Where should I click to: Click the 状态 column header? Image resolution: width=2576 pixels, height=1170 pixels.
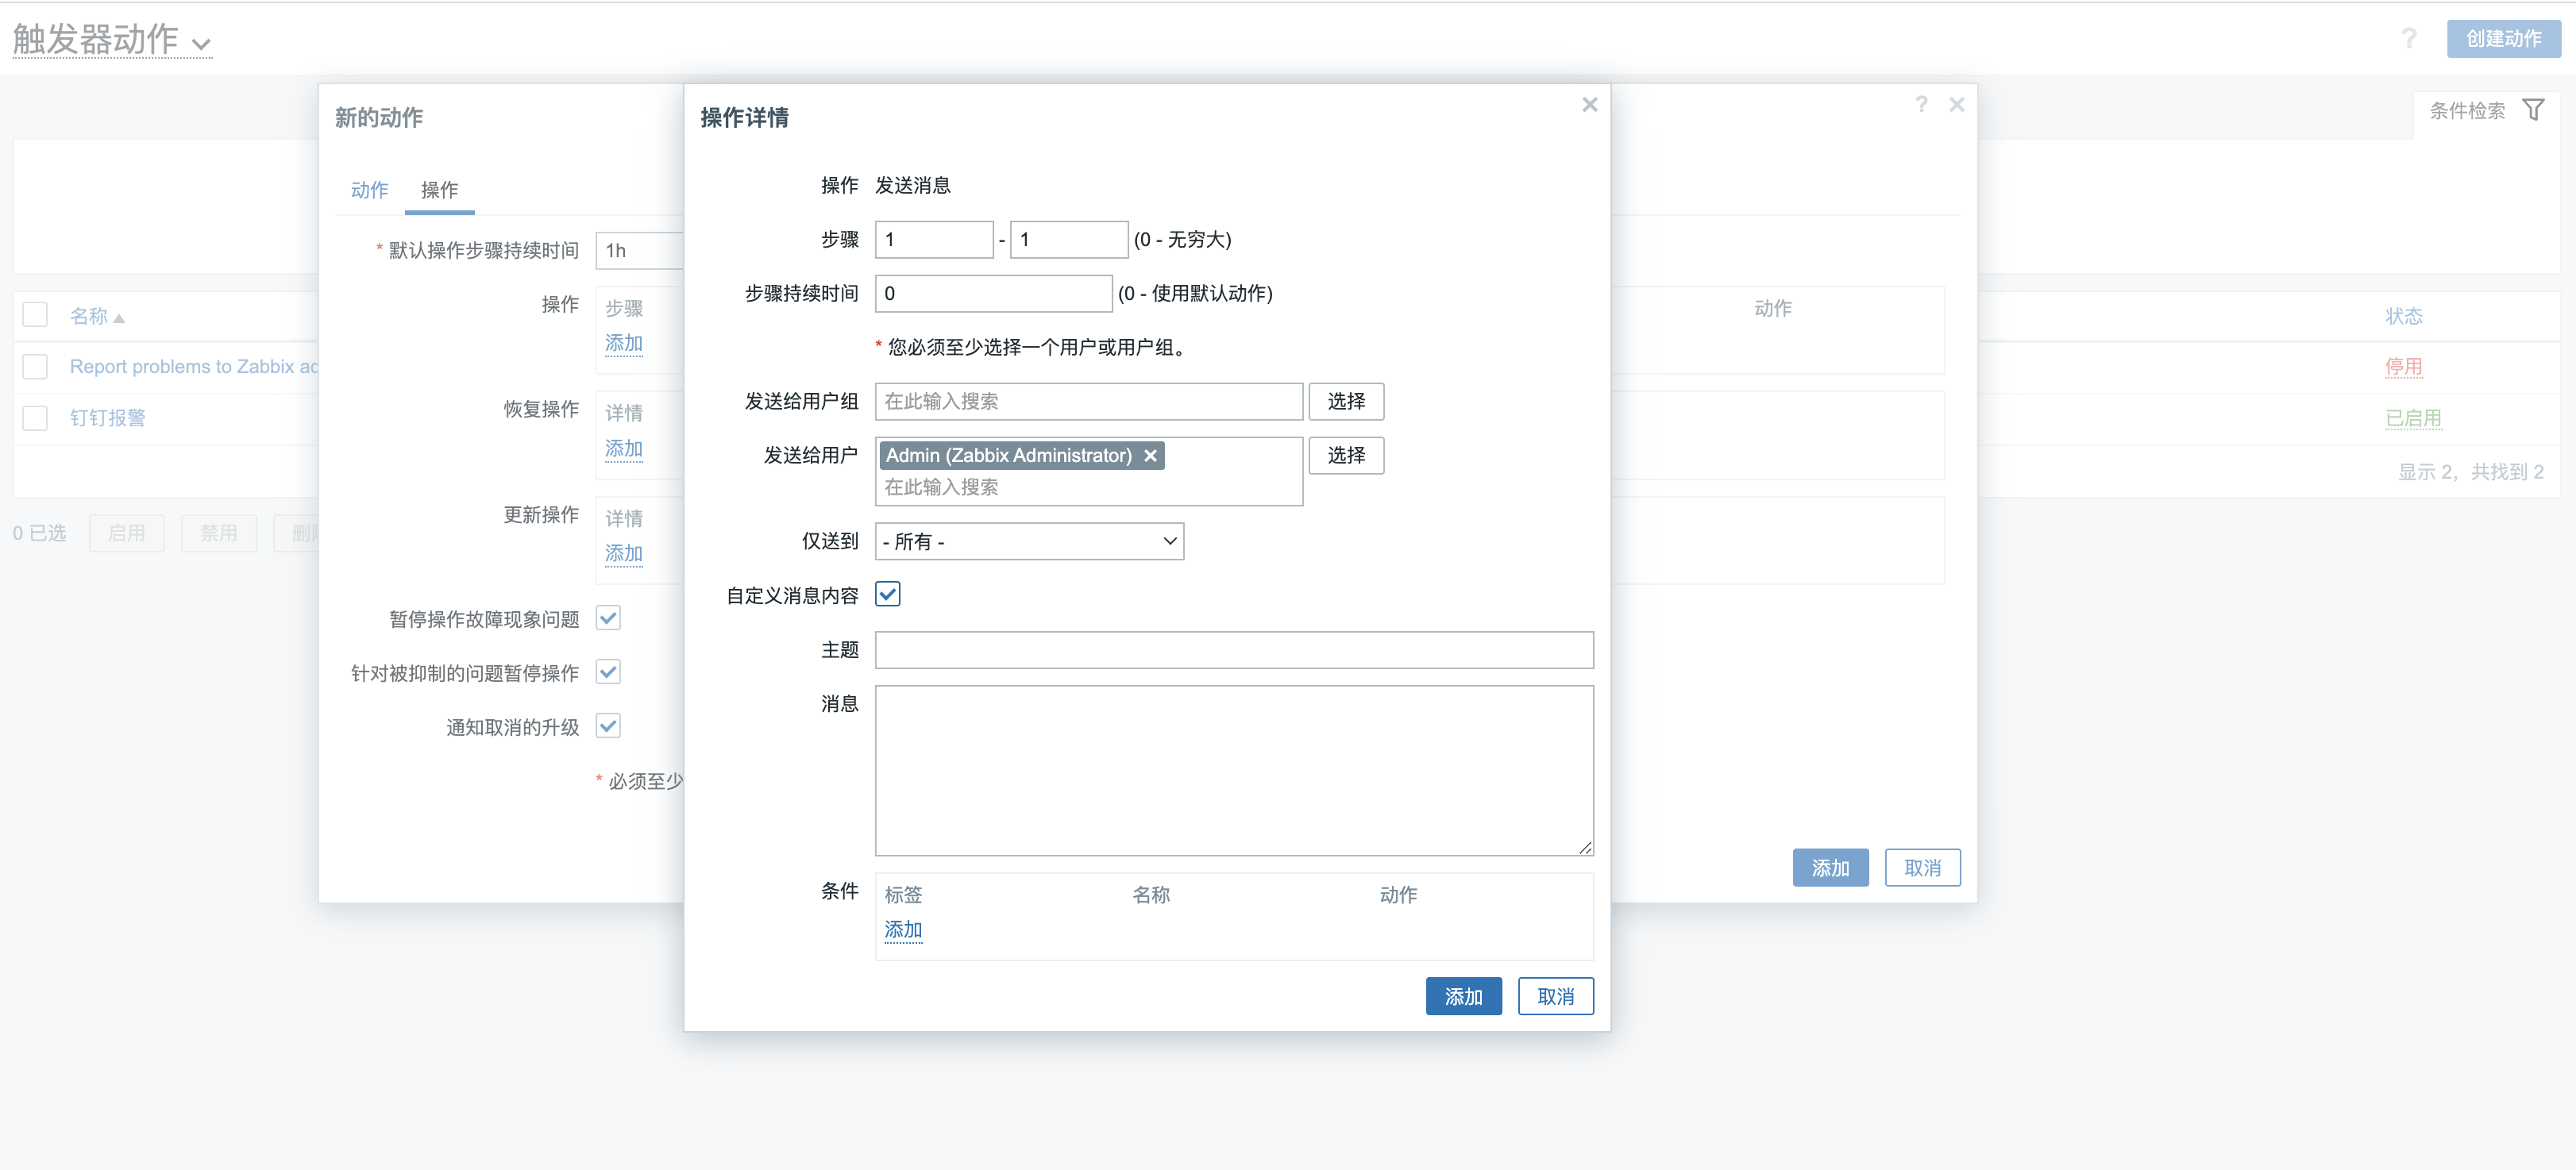point(2403,316)
